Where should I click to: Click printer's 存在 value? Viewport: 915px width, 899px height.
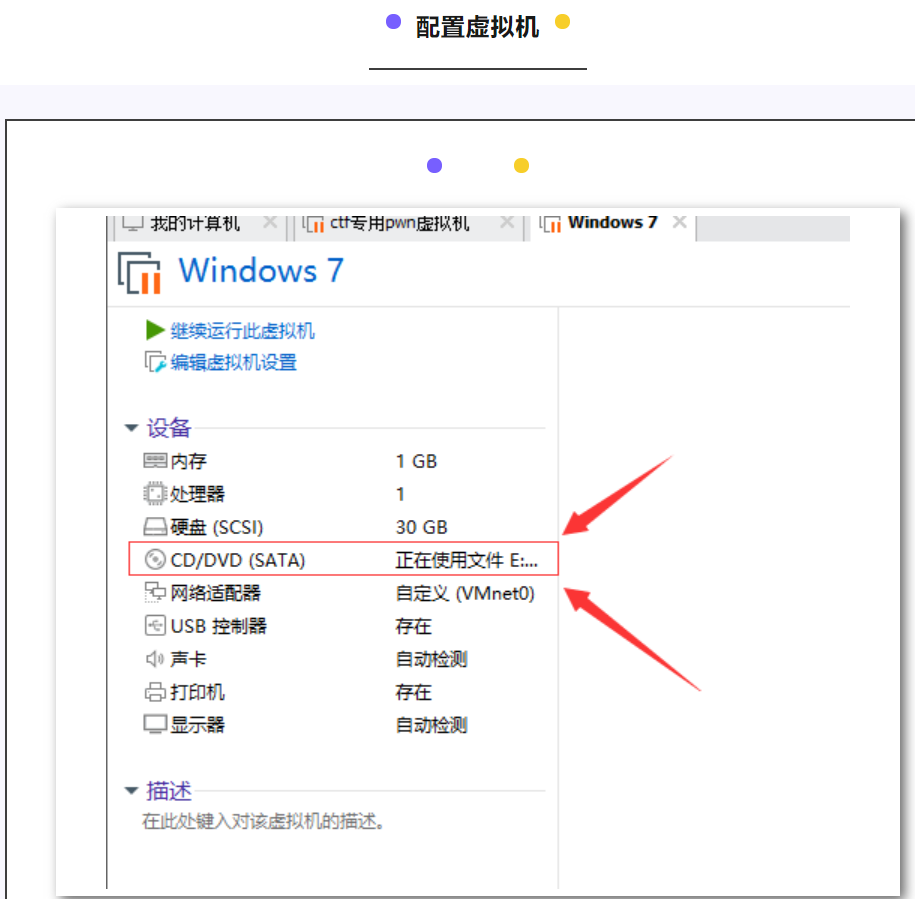tap(414, 692)
